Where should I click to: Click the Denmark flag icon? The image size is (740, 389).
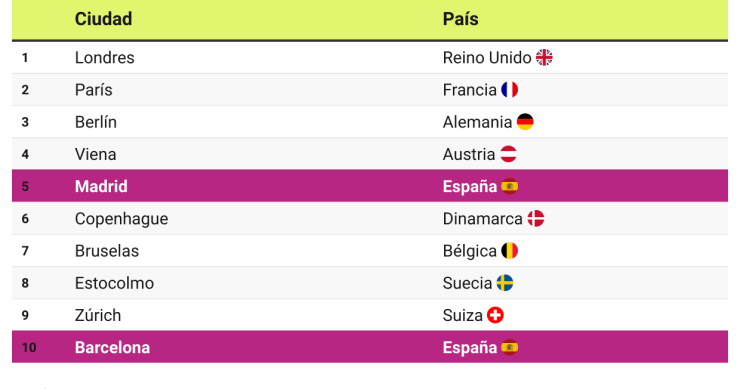coord(536,219)
